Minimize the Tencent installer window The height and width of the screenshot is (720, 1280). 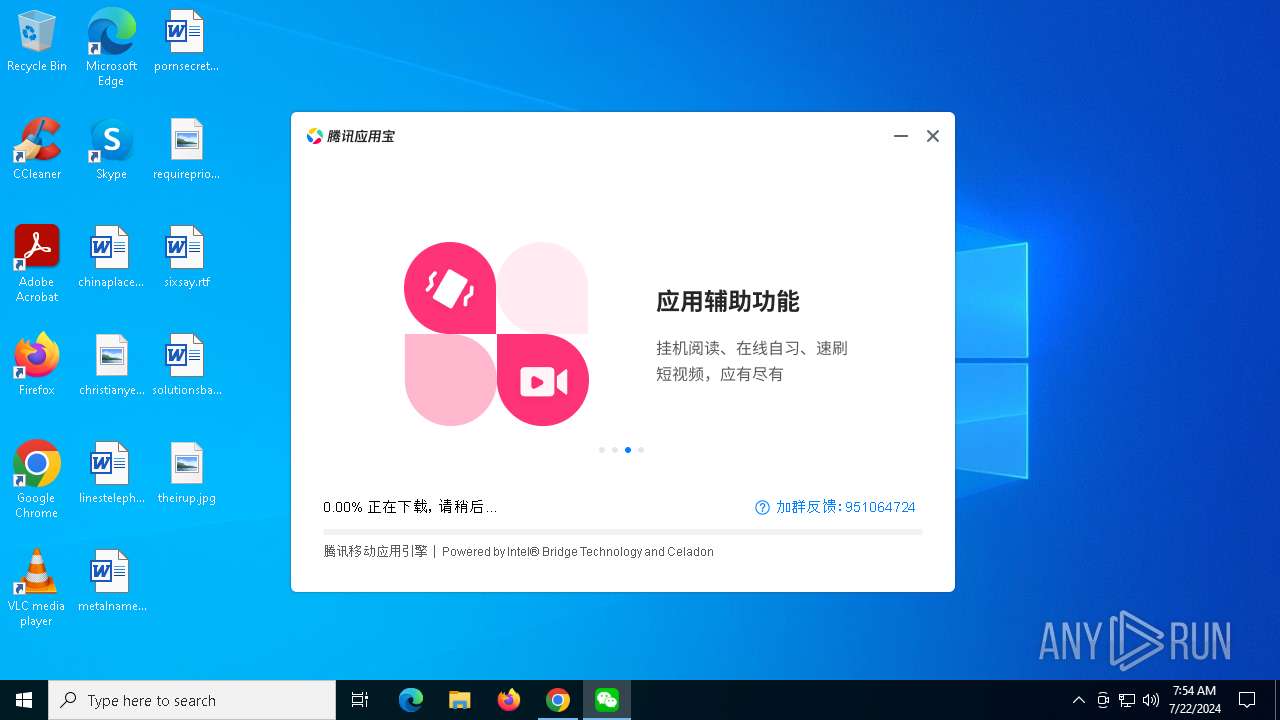[x=901, y=136]
